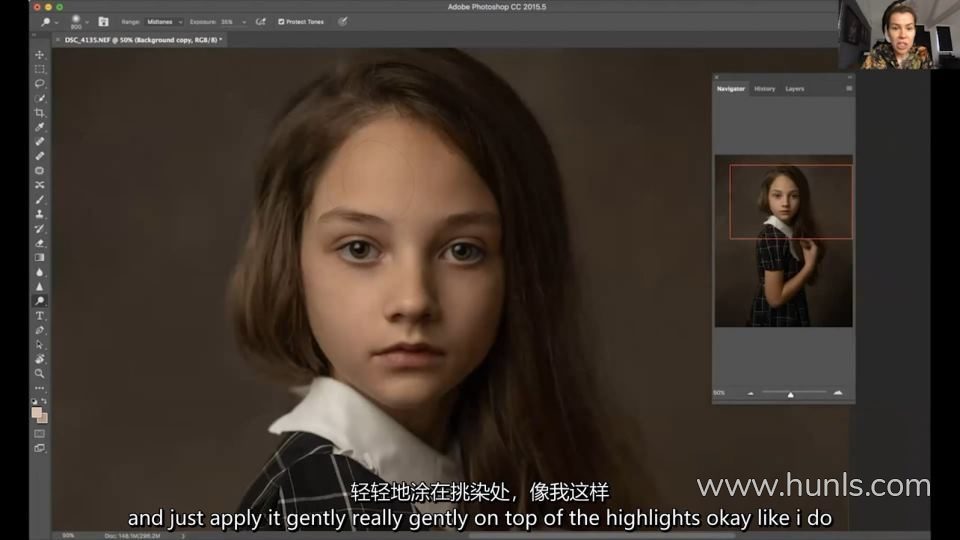960x540 pixels.
Task: Select the Gradient tool
Action: (40, 258)
